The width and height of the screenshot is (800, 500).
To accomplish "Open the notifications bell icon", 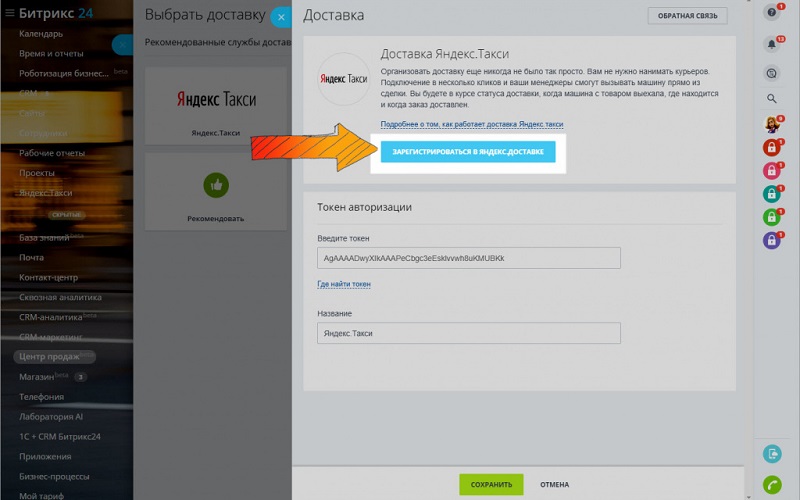I will [772, 44].
